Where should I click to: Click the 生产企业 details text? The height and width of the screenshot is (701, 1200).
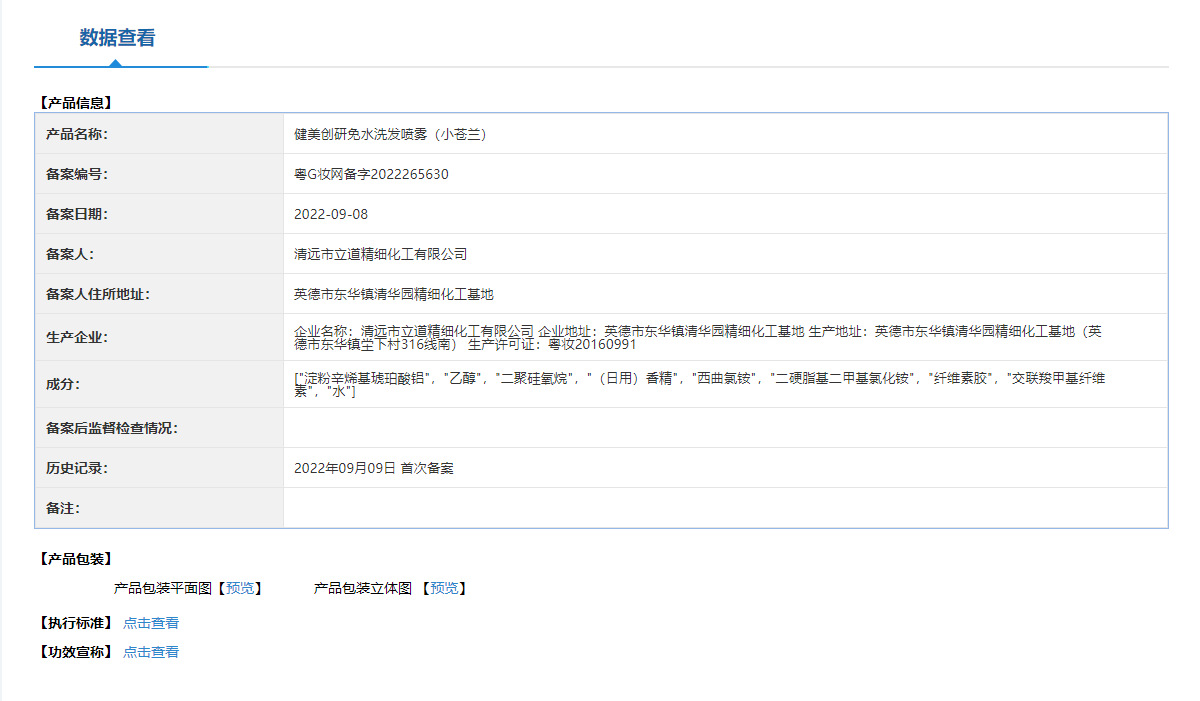coord(698,337)
